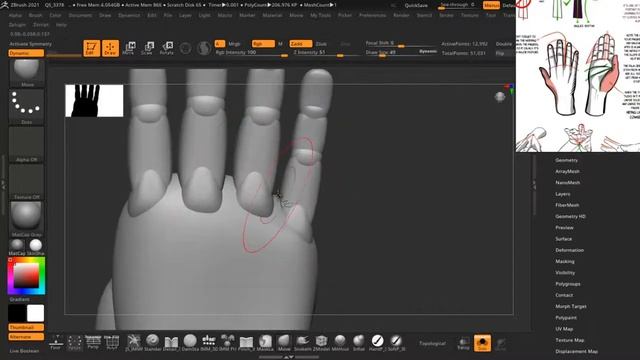The image size is (640, 360).
Task: Expand the Layers subpalette
Action: pos(563,194)
